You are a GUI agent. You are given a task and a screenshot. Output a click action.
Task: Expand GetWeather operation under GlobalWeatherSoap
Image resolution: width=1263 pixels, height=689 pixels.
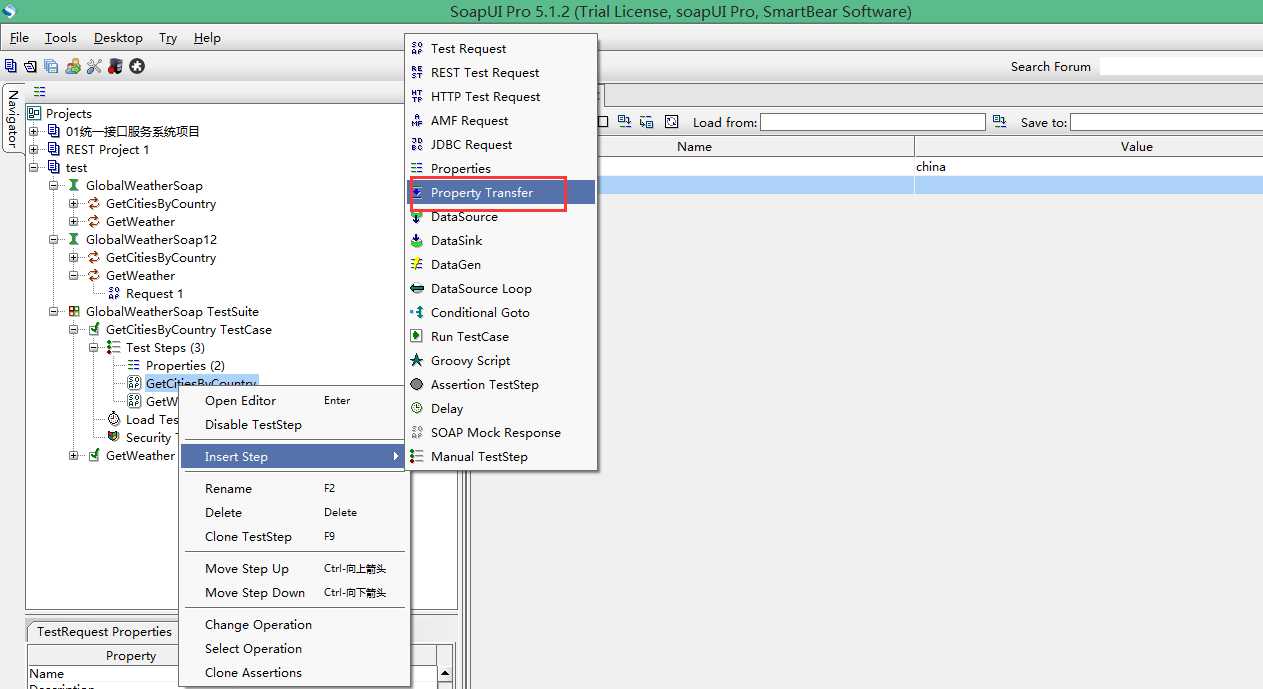[74, 221]
